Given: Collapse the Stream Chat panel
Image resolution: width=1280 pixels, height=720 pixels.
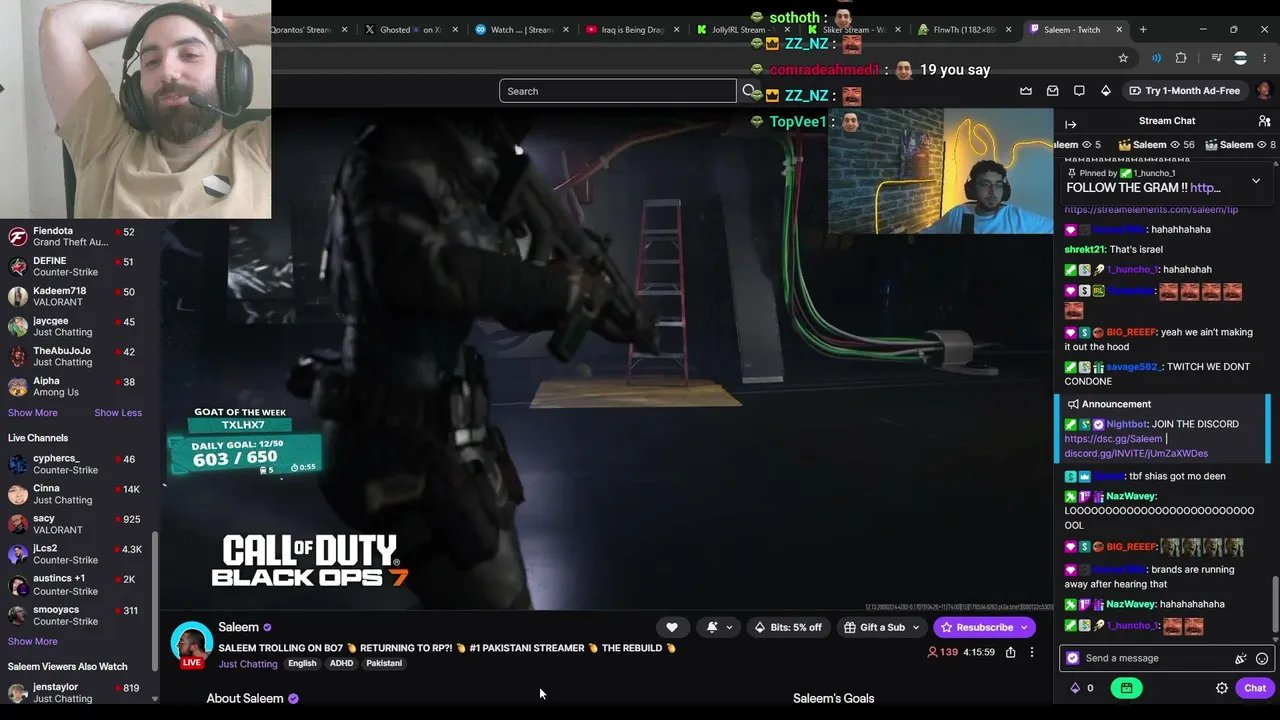Looking at the screenshot, I should 1071,124.
